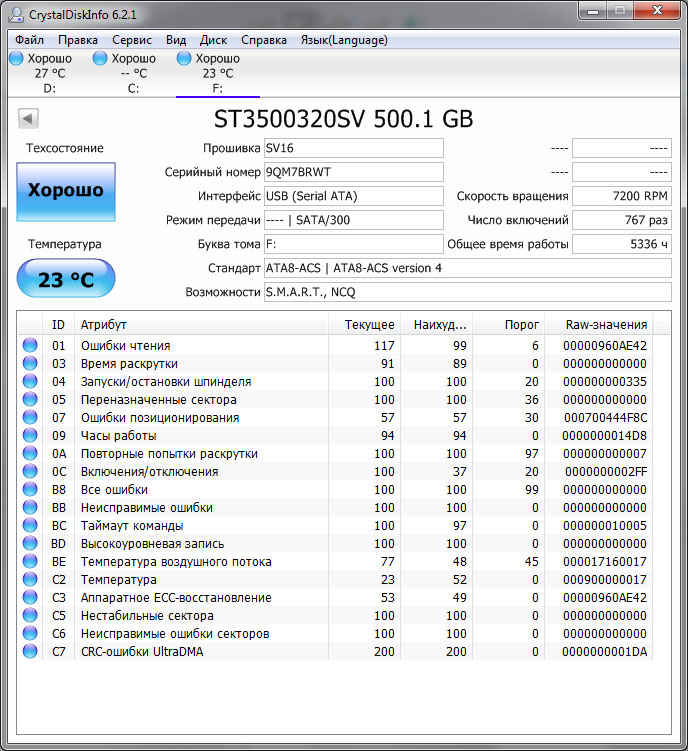
Task: Click the blue status icon for disk F:
Action: point(183,58)
